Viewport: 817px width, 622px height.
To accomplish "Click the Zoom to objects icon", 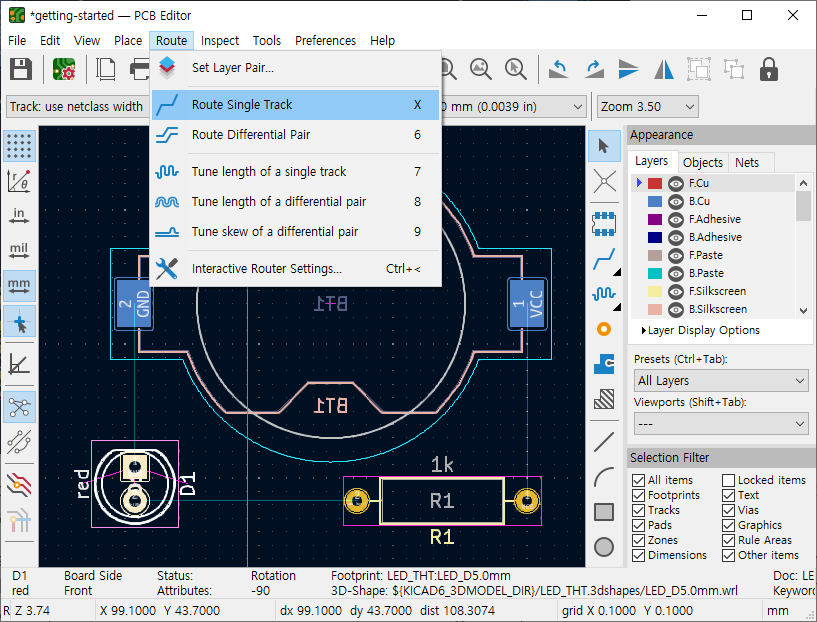I will (480, 69).
